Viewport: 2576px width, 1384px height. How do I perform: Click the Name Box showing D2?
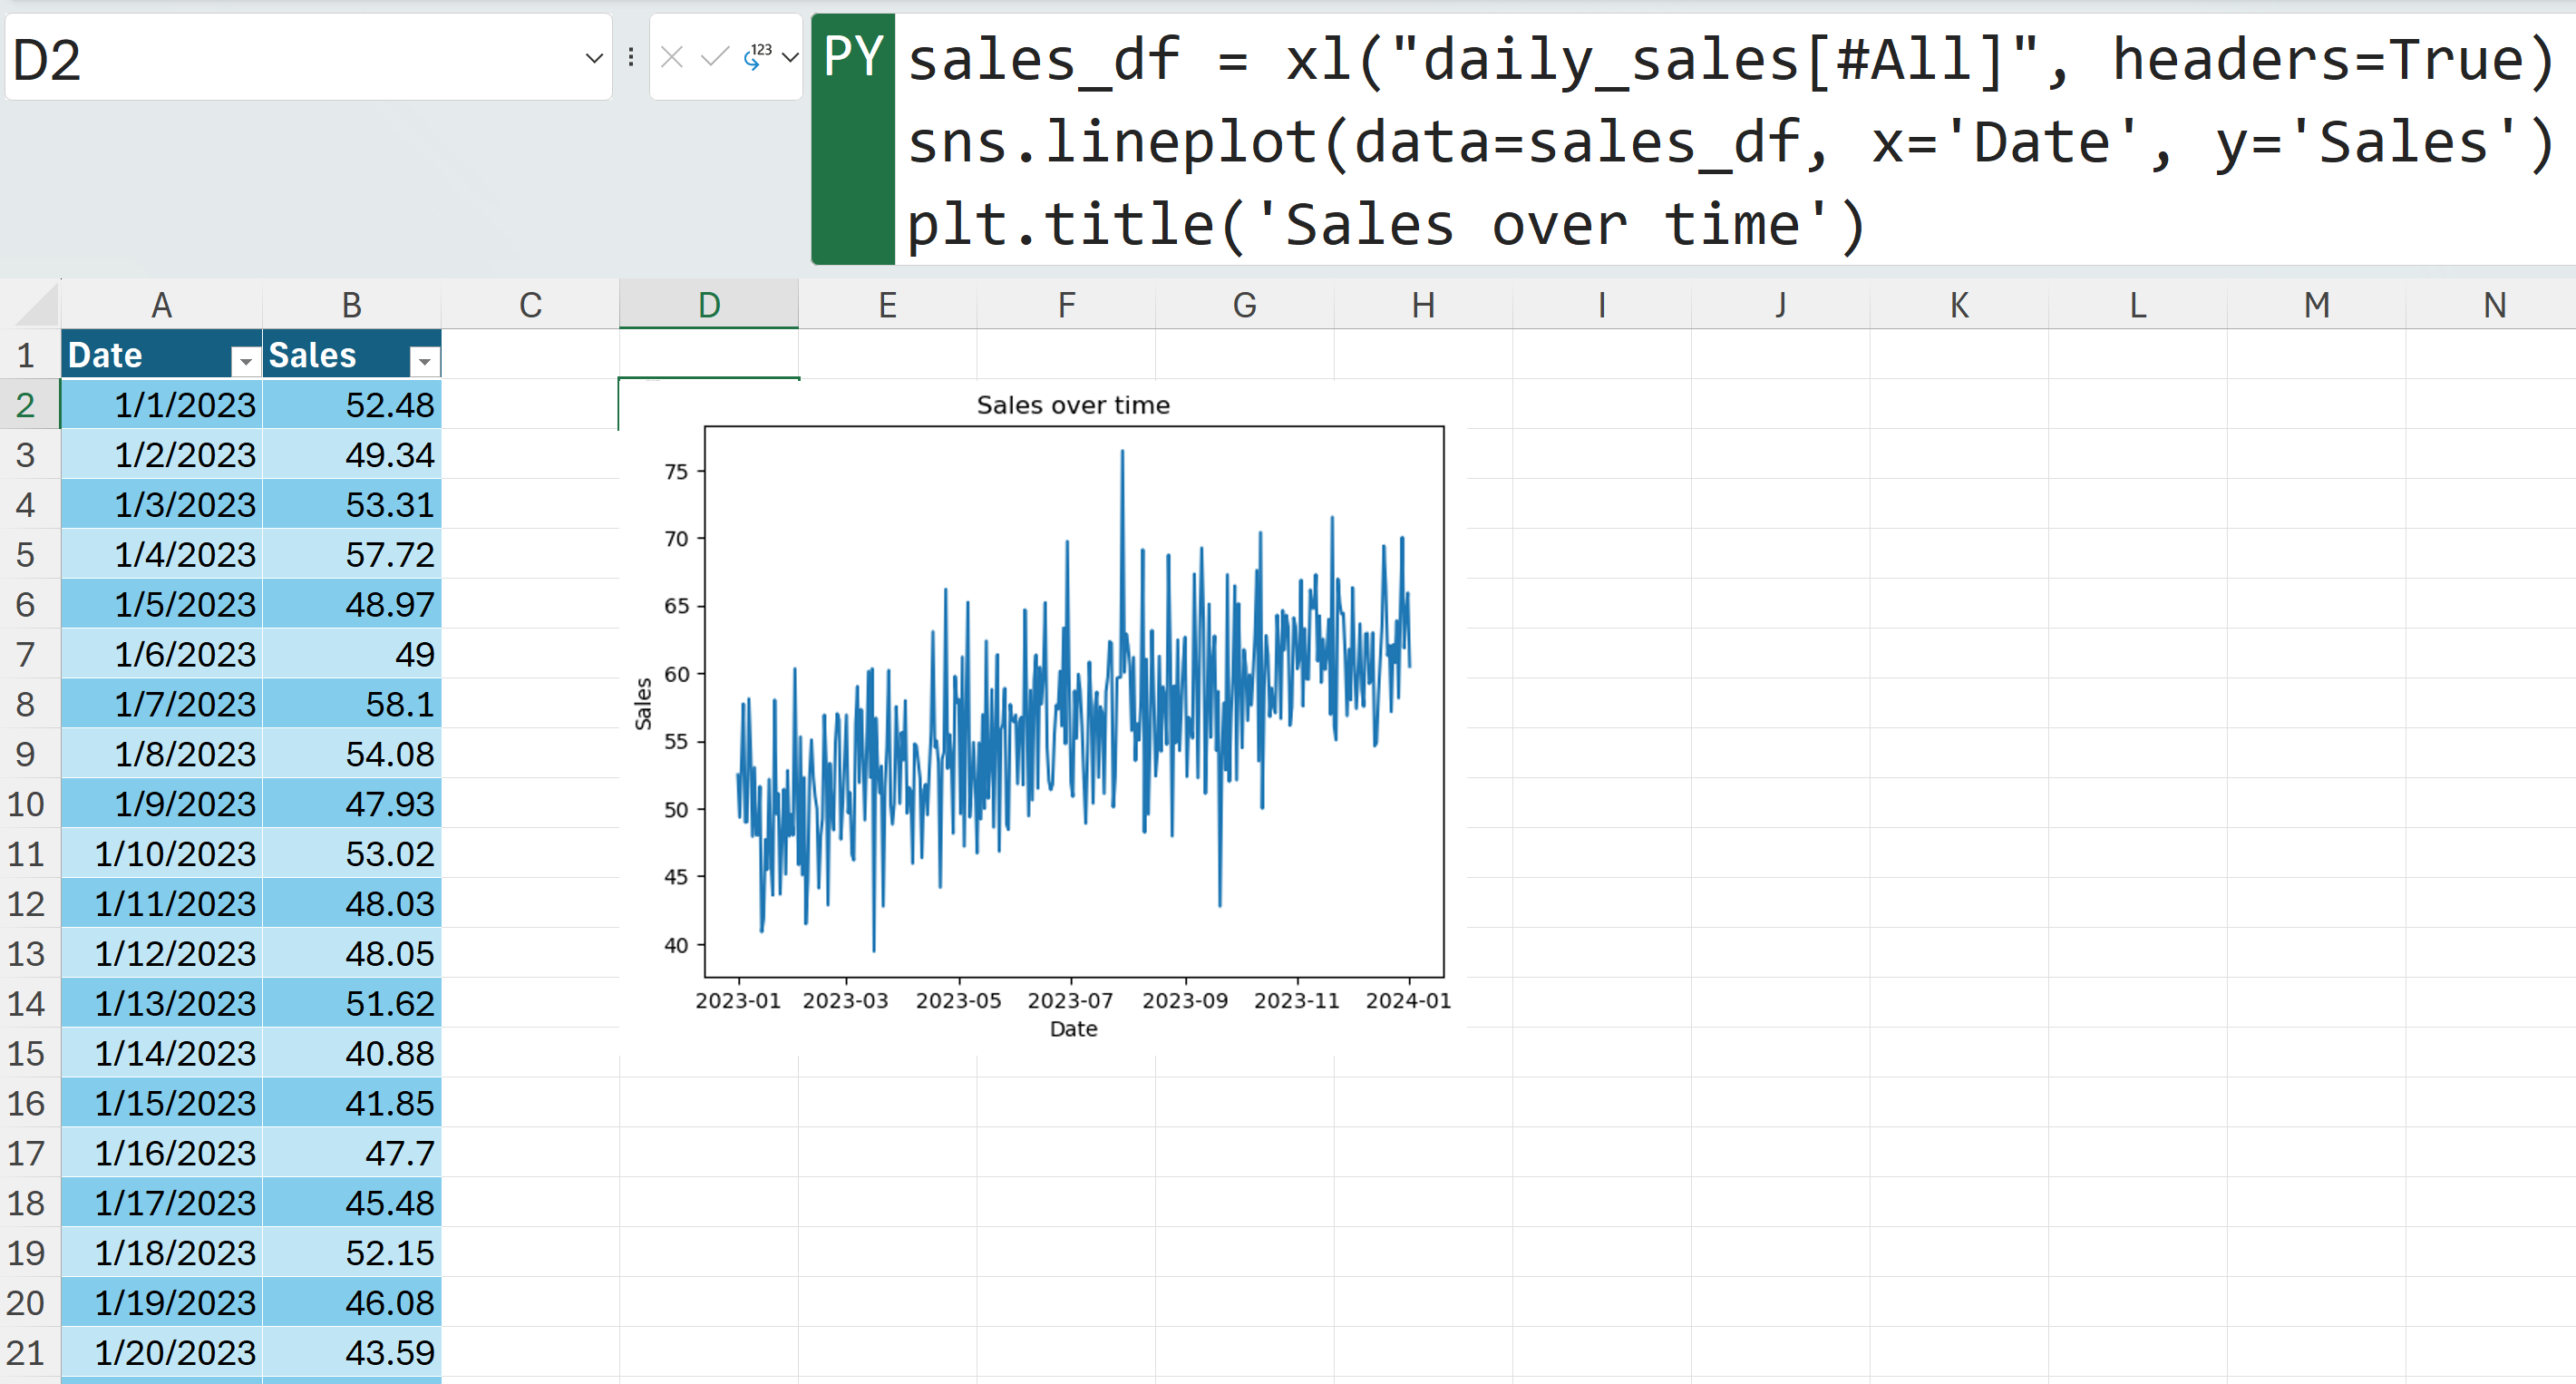pos(290,58)
